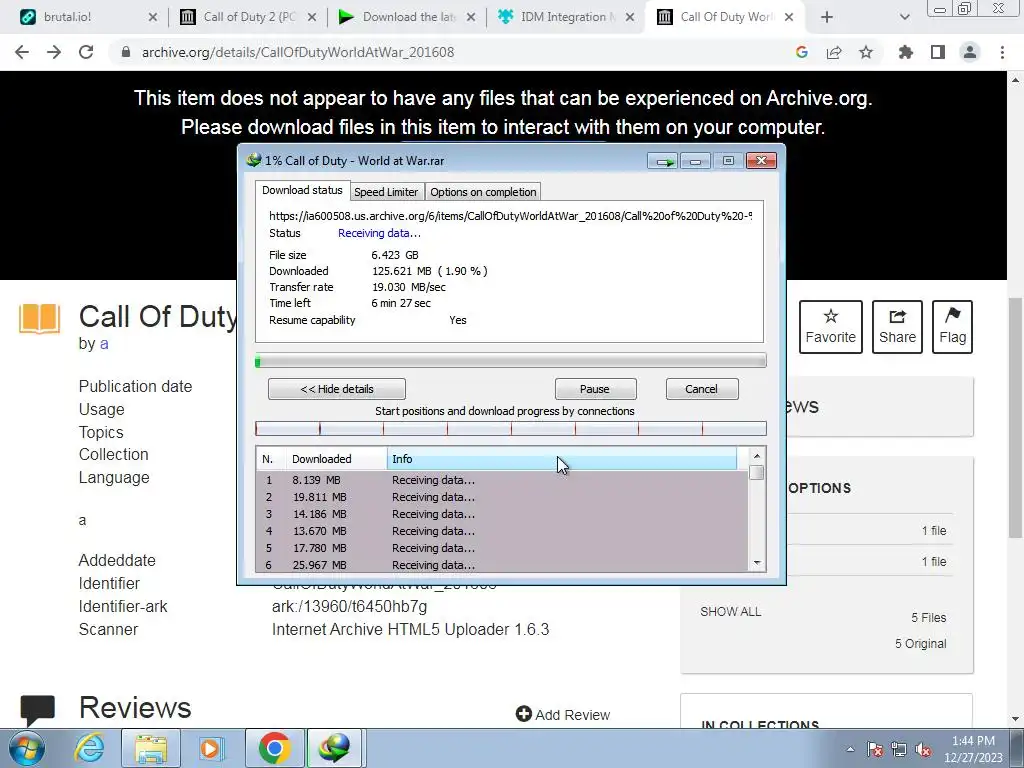Open Internet Explorer from taskbar

click(x=89, y=748)
